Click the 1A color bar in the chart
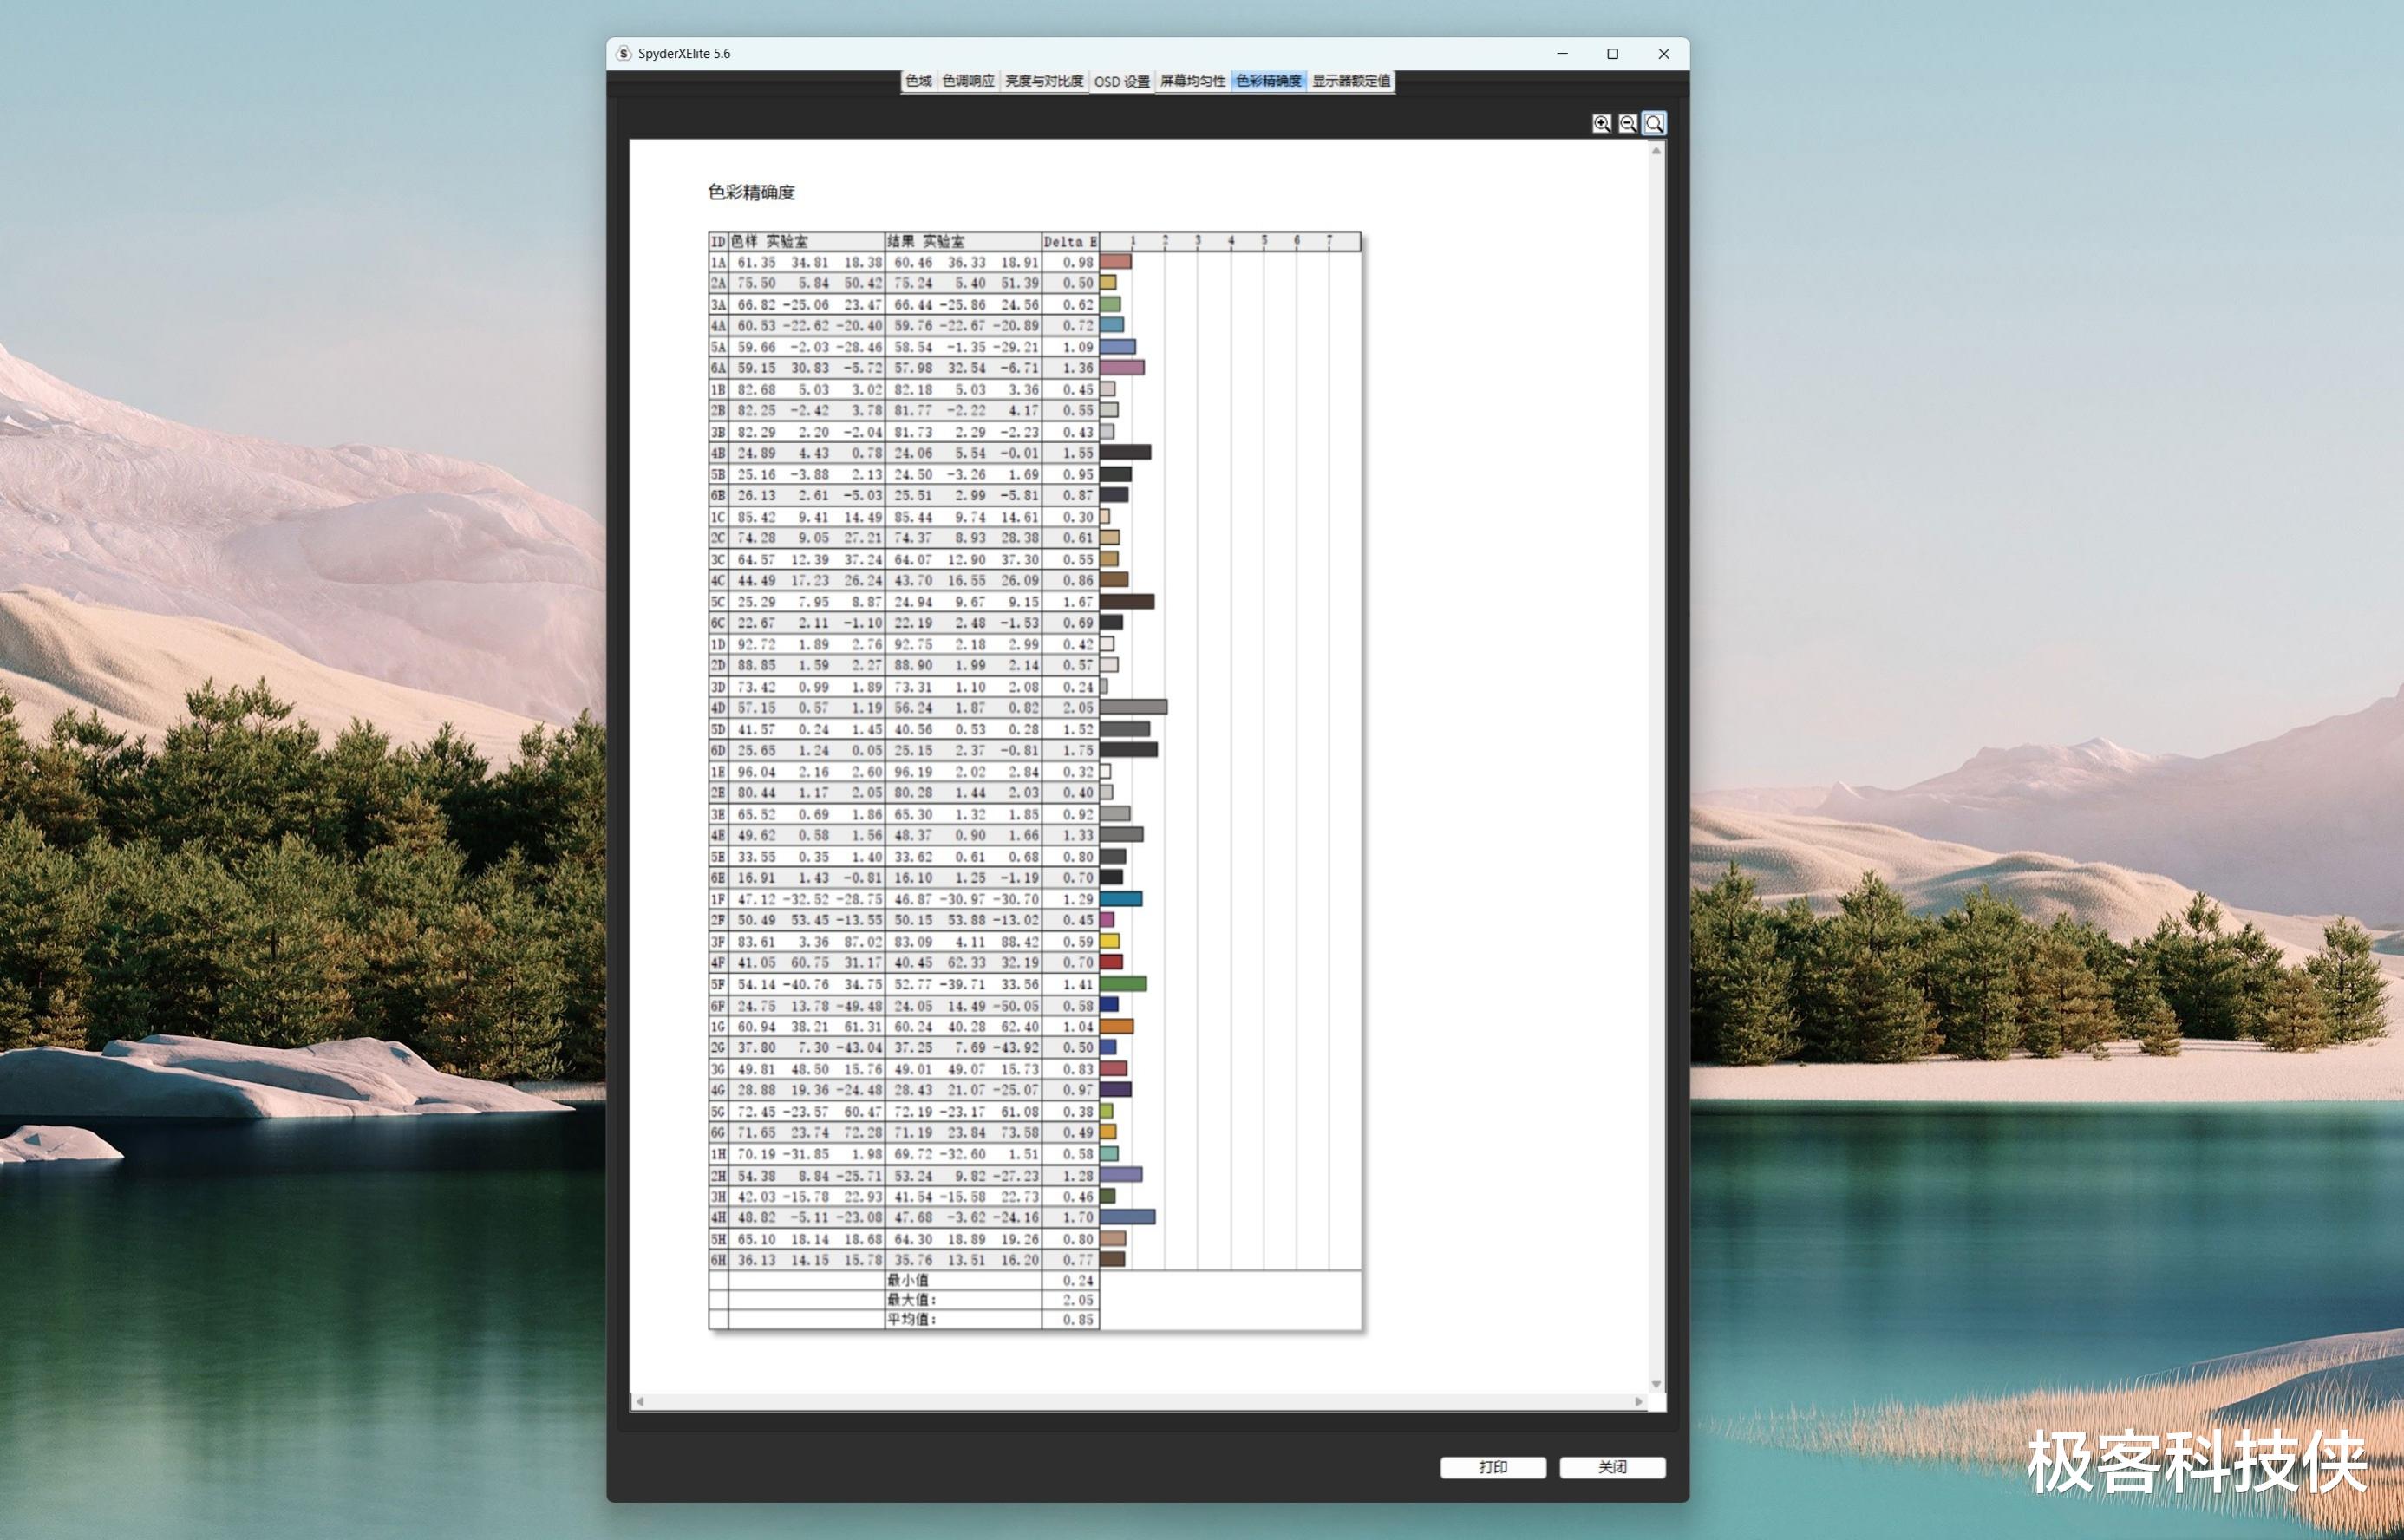 tap(1115, 262)
